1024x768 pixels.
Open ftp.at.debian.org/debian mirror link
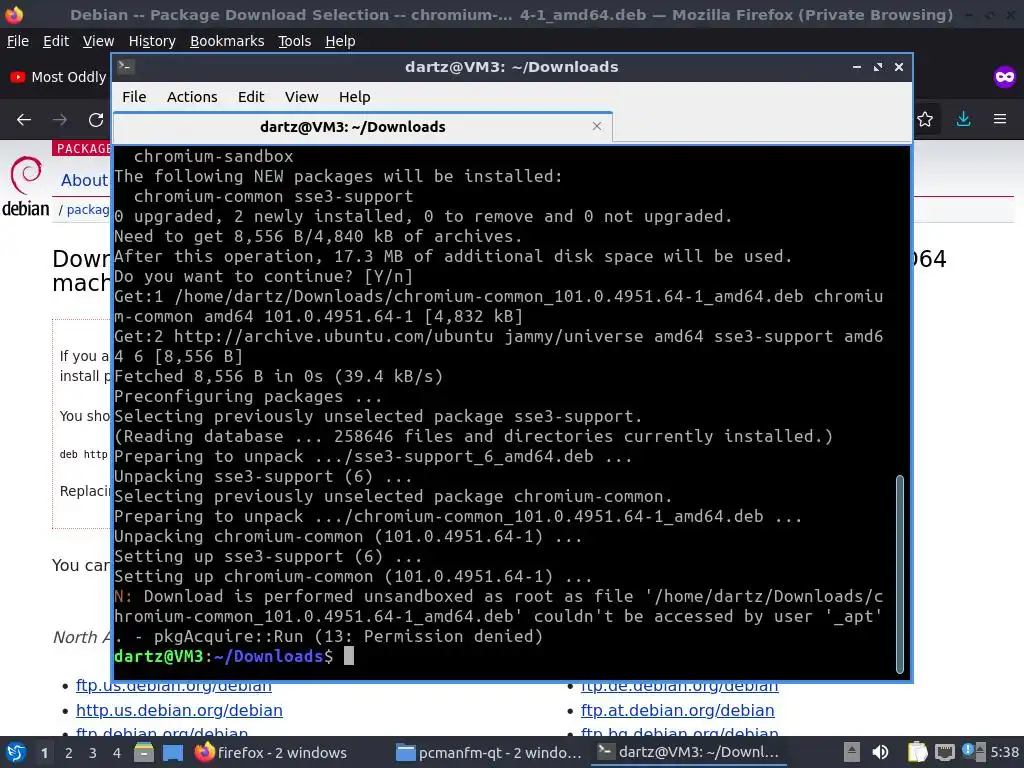tap(677, 710)
